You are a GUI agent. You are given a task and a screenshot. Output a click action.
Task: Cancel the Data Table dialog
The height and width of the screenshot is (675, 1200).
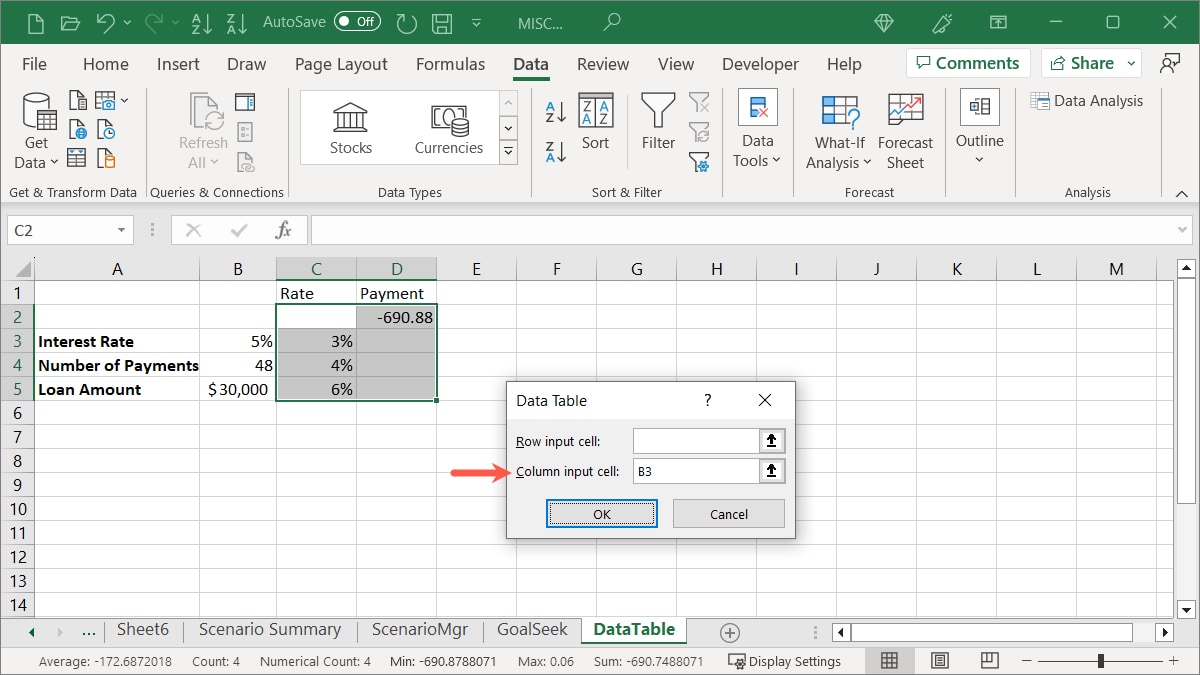pyautogui.click(x=728, y=513)
